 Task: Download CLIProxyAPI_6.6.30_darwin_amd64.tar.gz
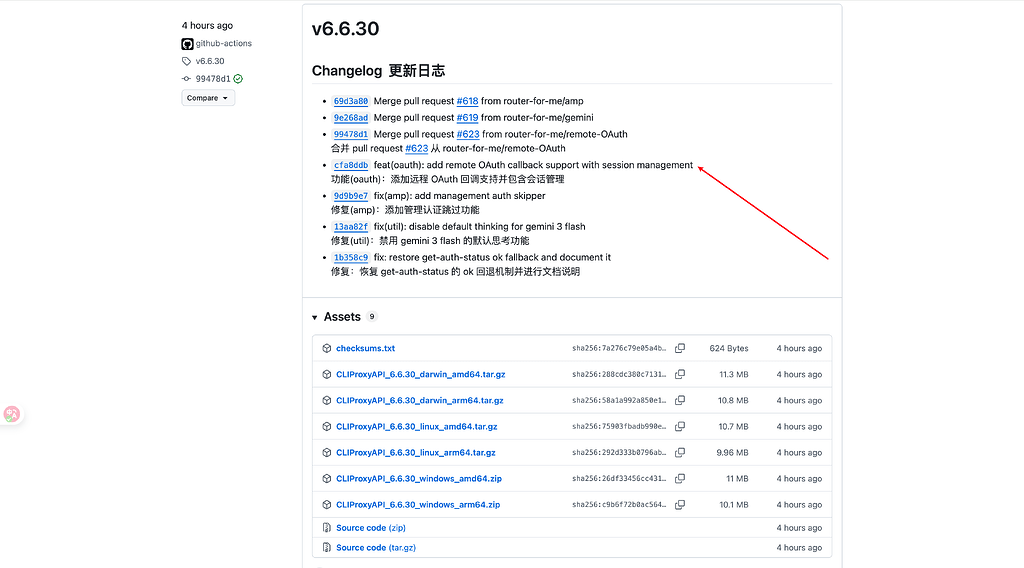[x=421, y=374]
